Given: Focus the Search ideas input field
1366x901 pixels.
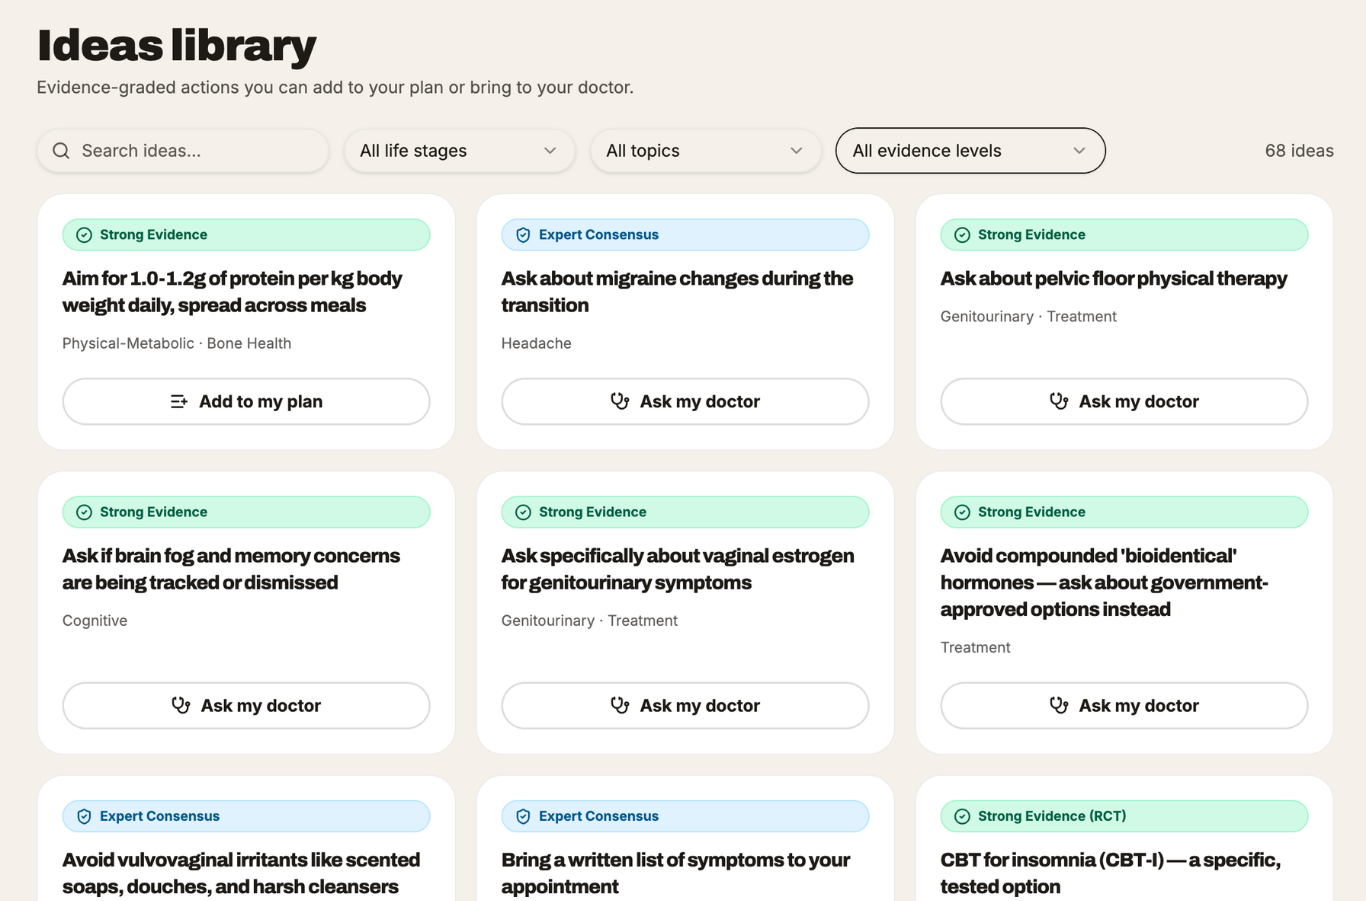Looking at the screenshot, I should [x=183, y=151].
